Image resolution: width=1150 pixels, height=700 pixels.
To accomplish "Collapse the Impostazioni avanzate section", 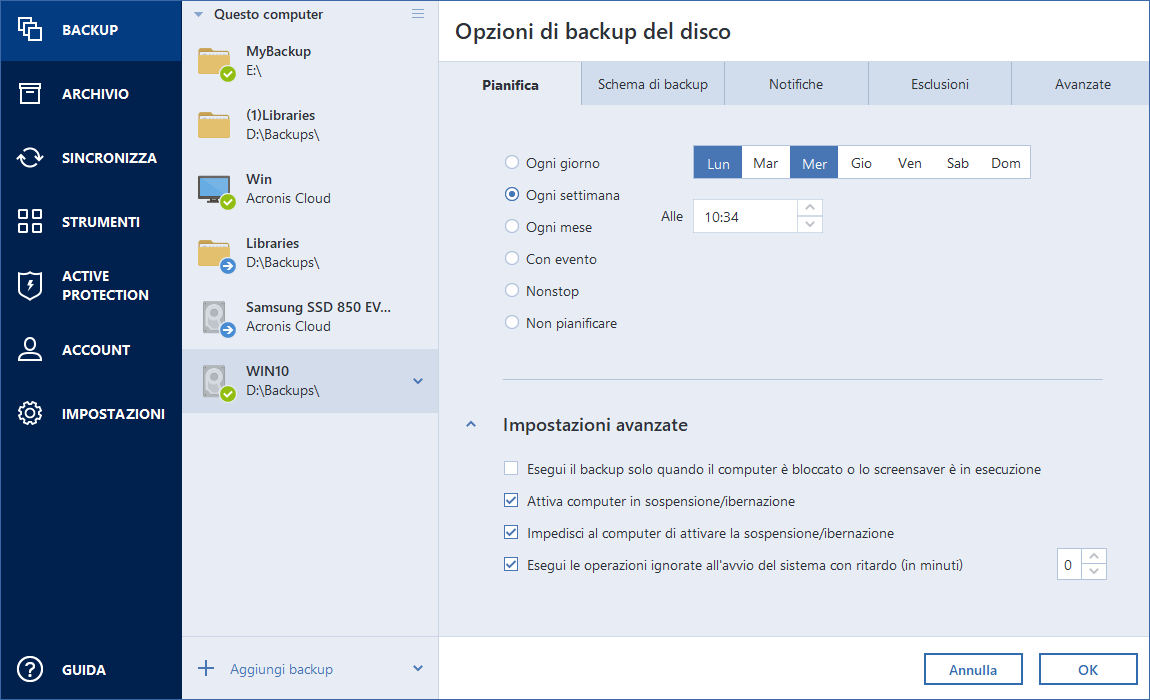I will pos(471,425).
